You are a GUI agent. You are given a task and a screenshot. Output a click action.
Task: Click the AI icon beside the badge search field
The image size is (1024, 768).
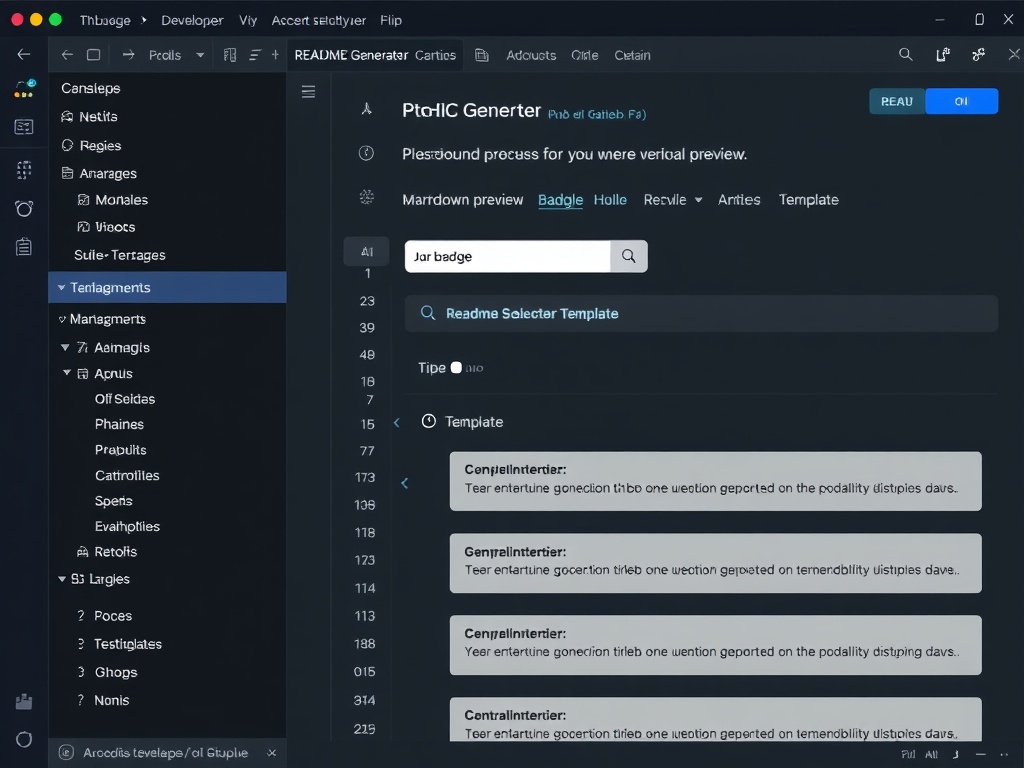coord(366,252)
